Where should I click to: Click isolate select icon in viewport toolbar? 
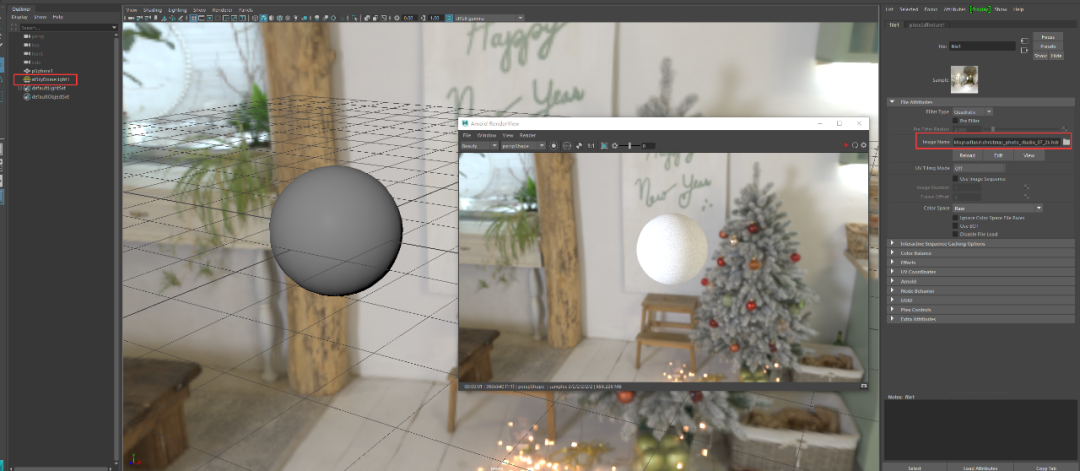tap(354, 17)
